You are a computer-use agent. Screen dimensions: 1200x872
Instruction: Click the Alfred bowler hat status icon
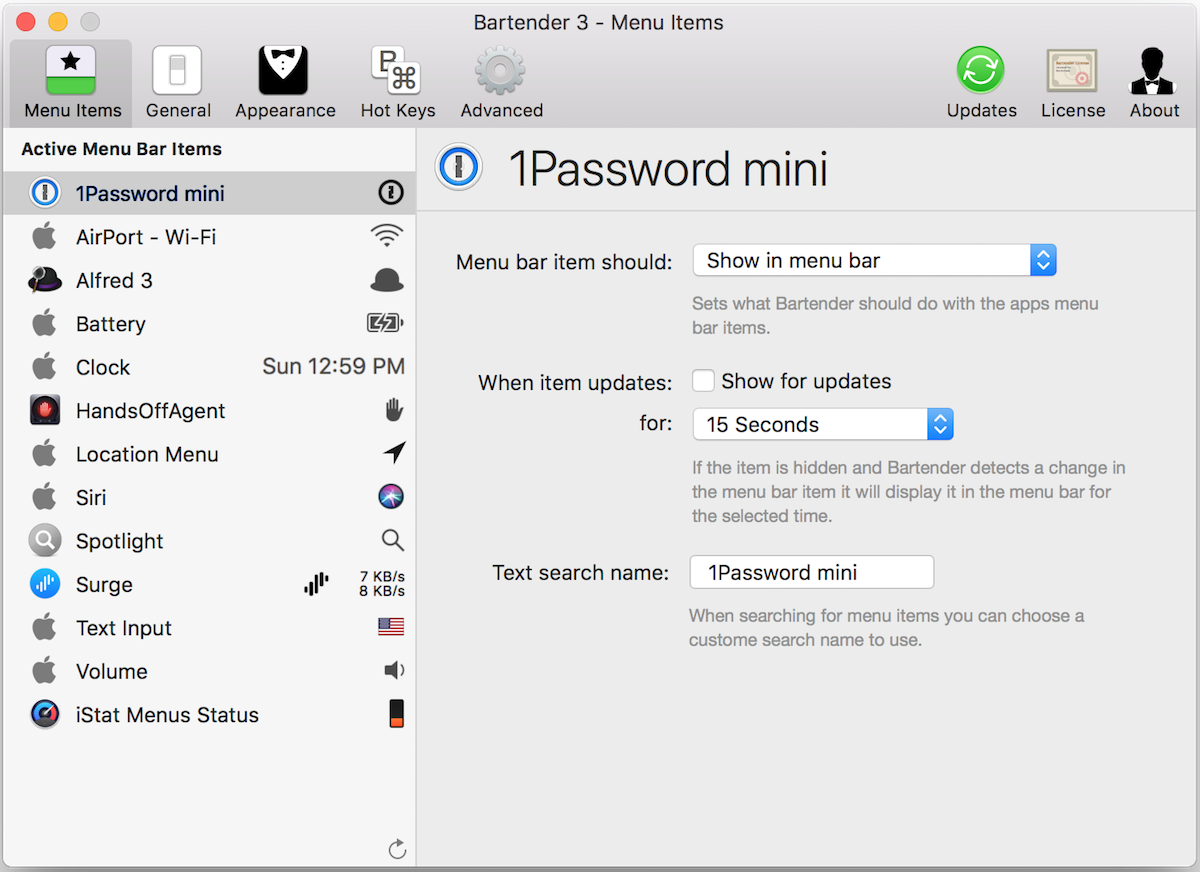[387, 281]
